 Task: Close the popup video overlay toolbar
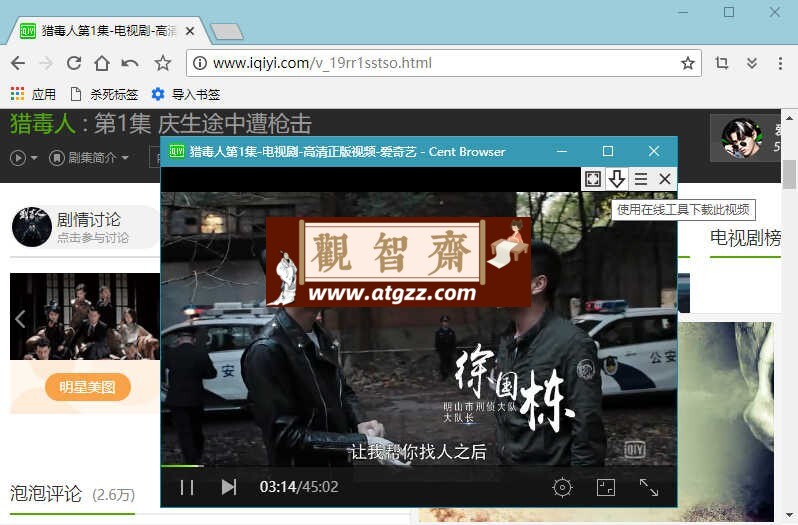(x=665, y=179)
